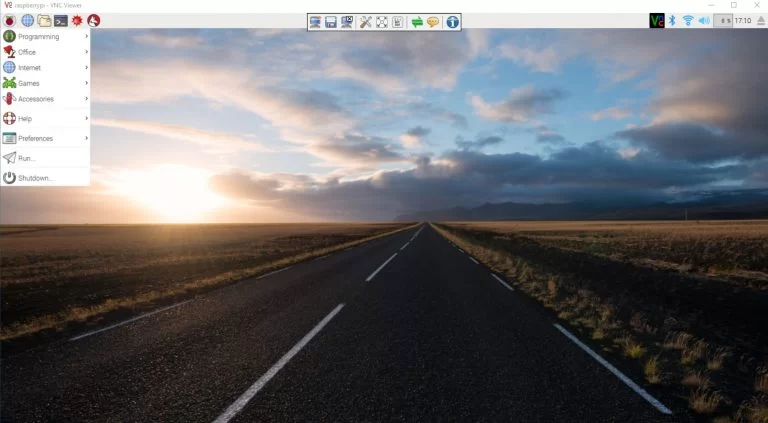Select the Games menu entry
768x423 pixels.
[45, 83]
